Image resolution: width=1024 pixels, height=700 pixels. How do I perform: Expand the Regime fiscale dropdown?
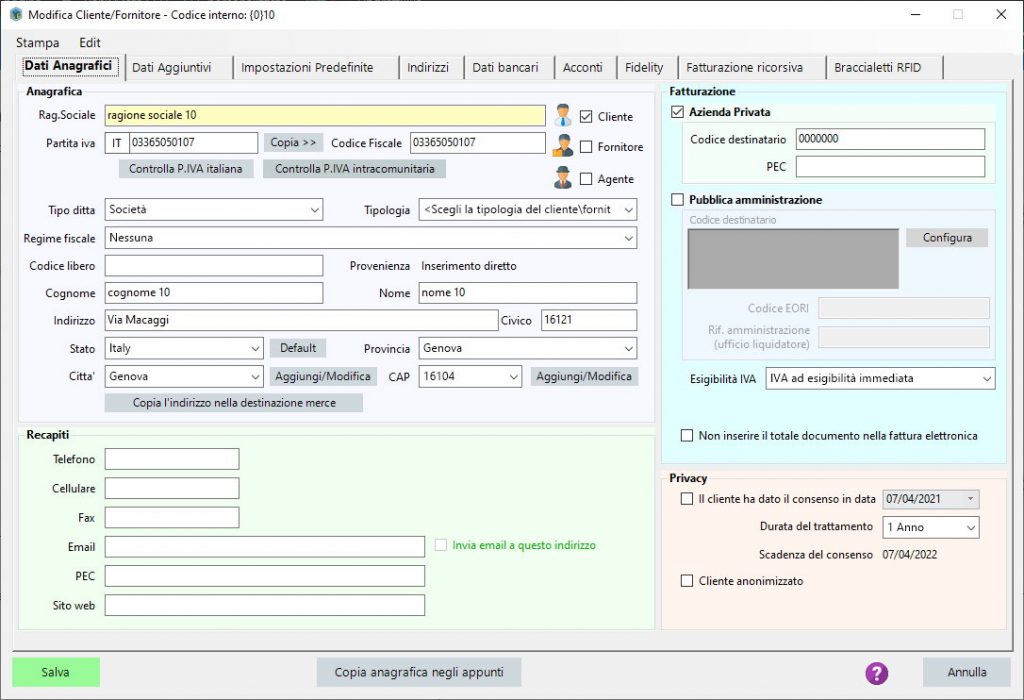(x=630, y=238)
